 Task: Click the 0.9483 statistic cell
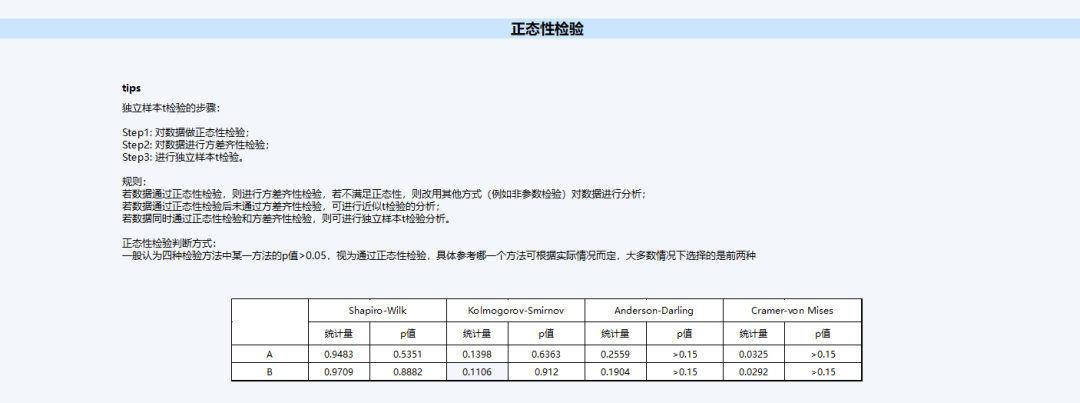click(341, 354)
